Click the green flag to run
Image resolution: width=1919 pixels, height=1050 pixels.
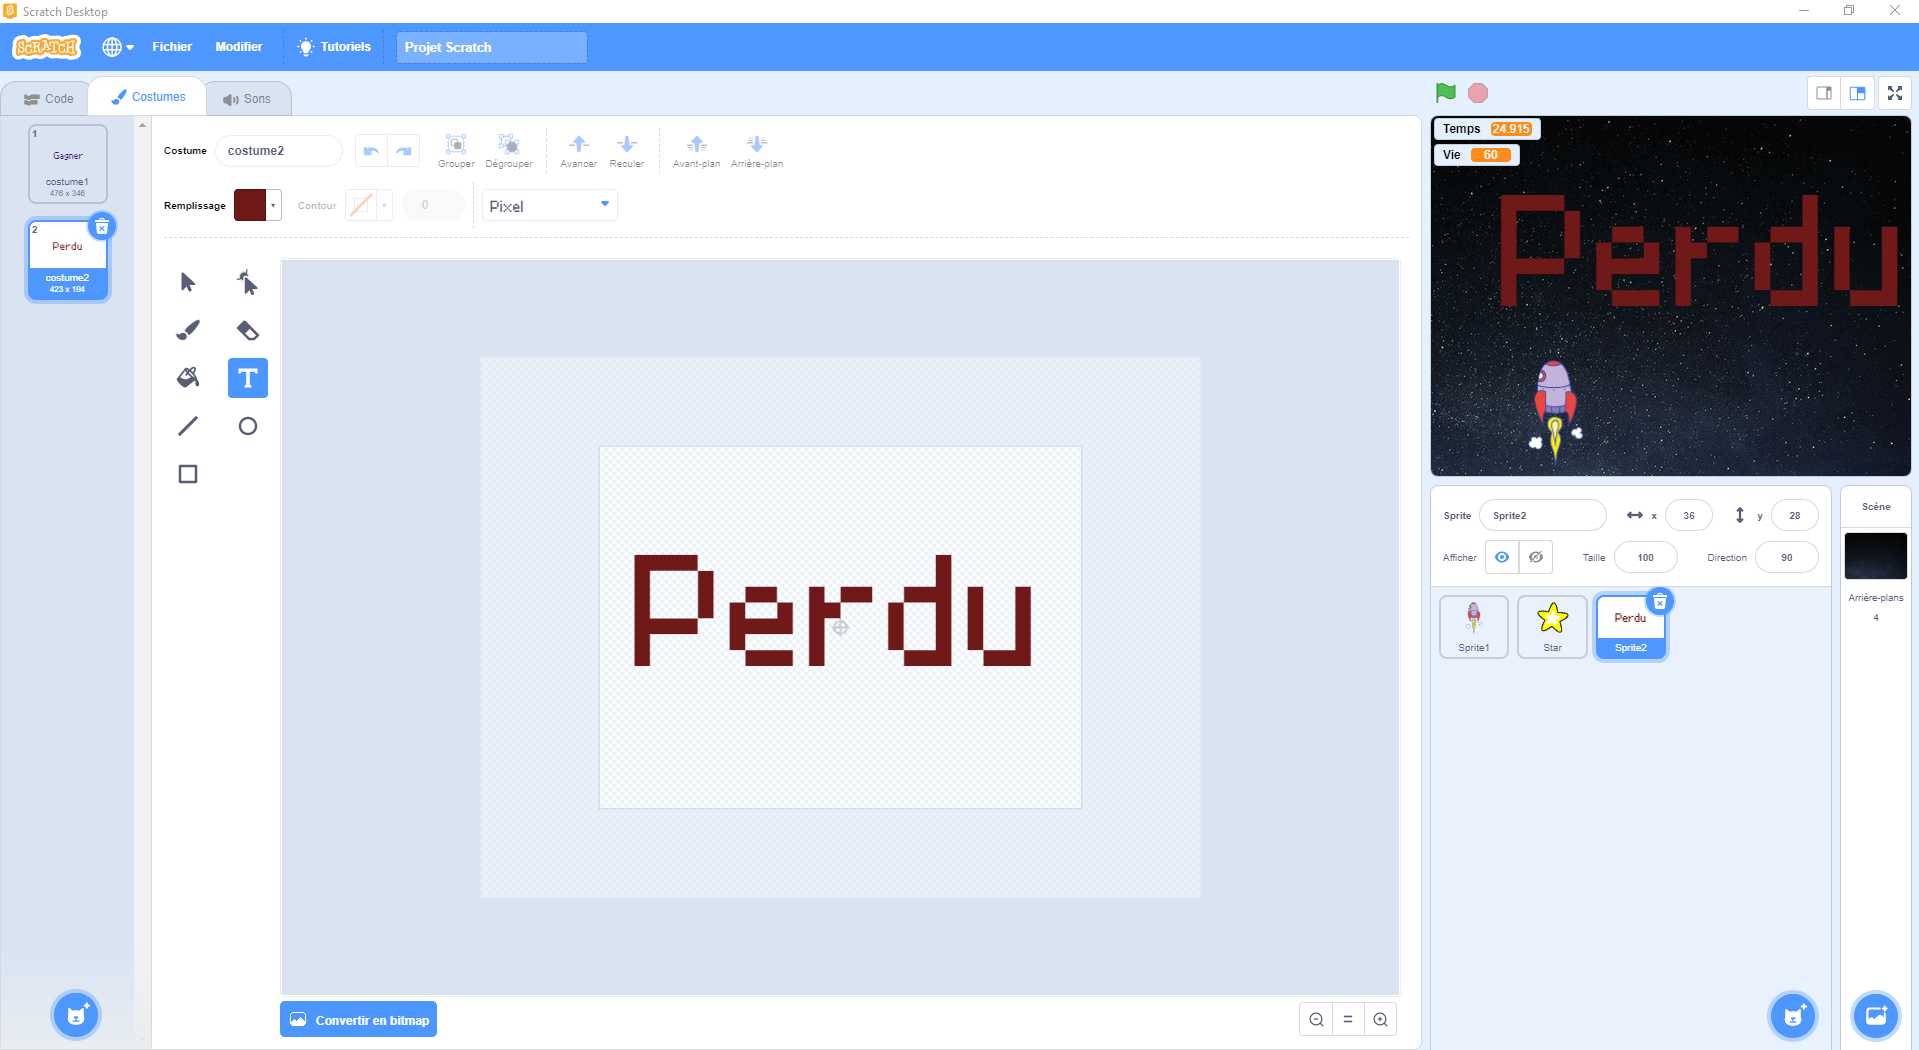(x=1445, y=93)
